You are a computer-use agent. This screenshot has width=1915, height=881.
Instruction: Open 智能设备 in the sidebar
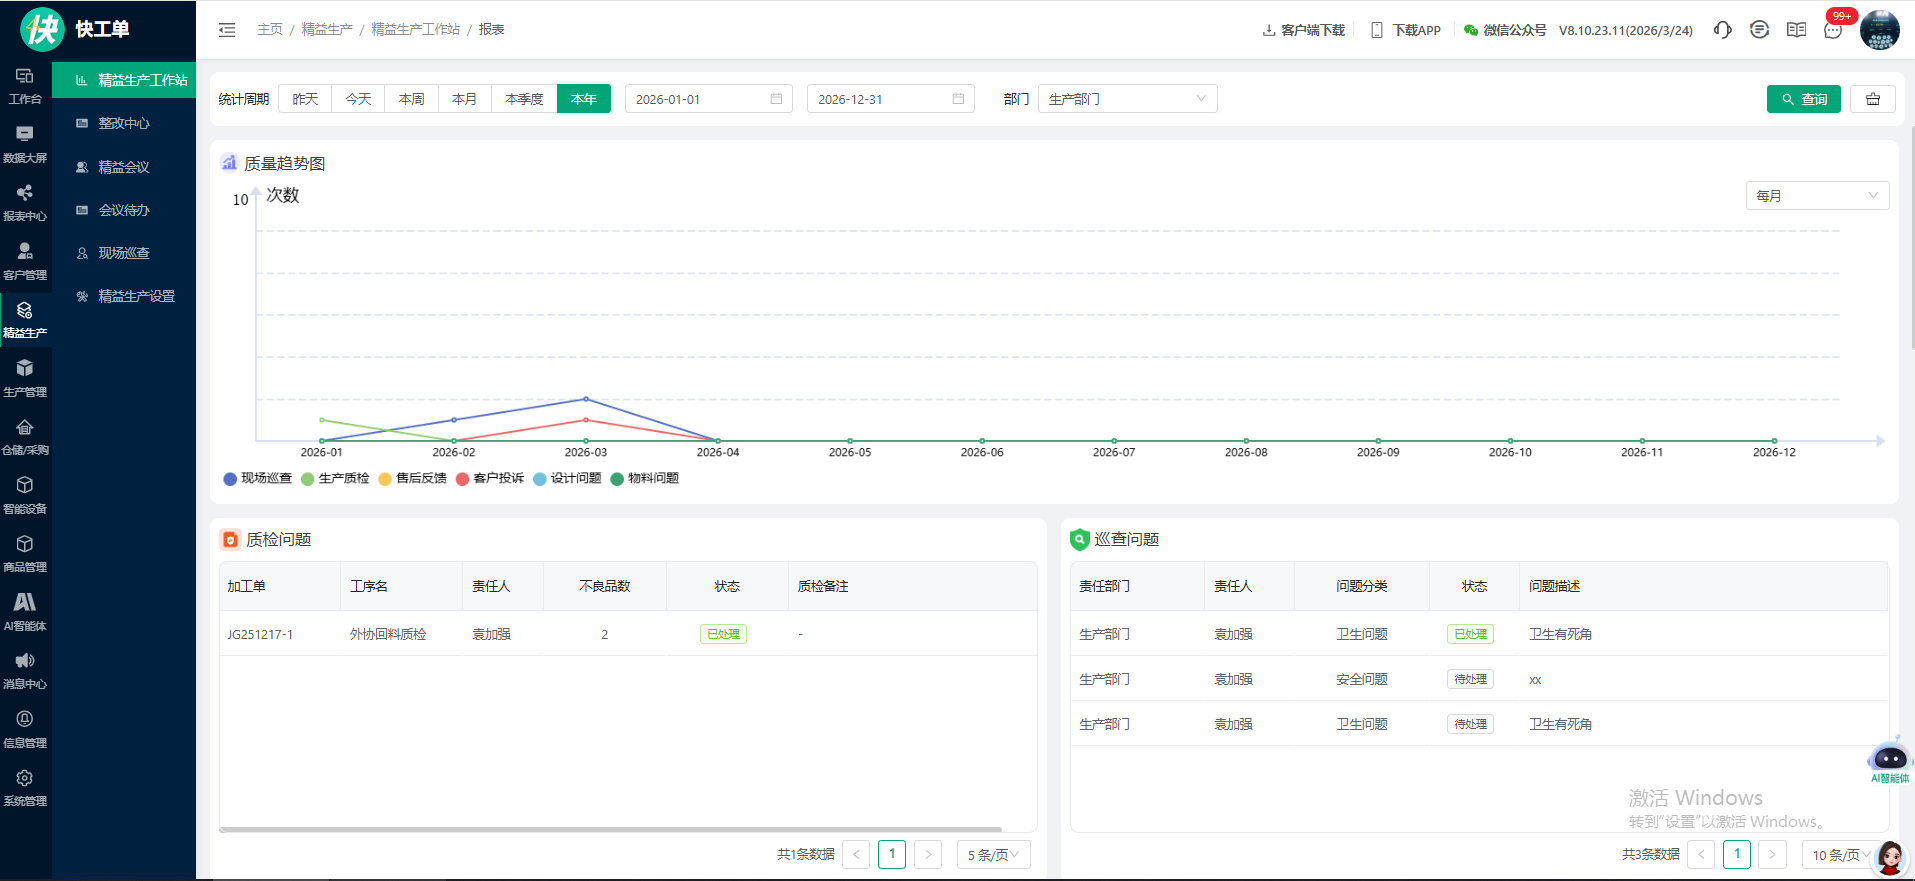[25, 496]
